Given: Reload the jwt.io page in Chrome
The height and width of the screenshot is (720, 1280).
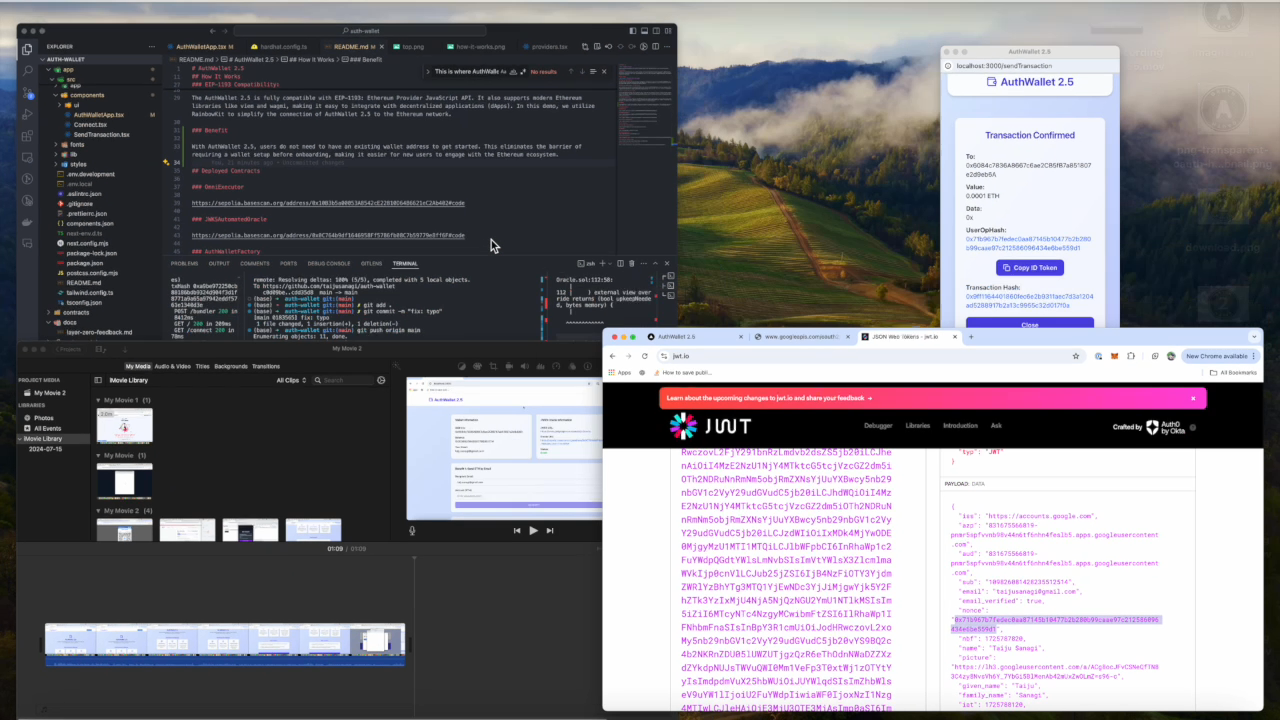Looking at the screenshot, I should point(645,356).
